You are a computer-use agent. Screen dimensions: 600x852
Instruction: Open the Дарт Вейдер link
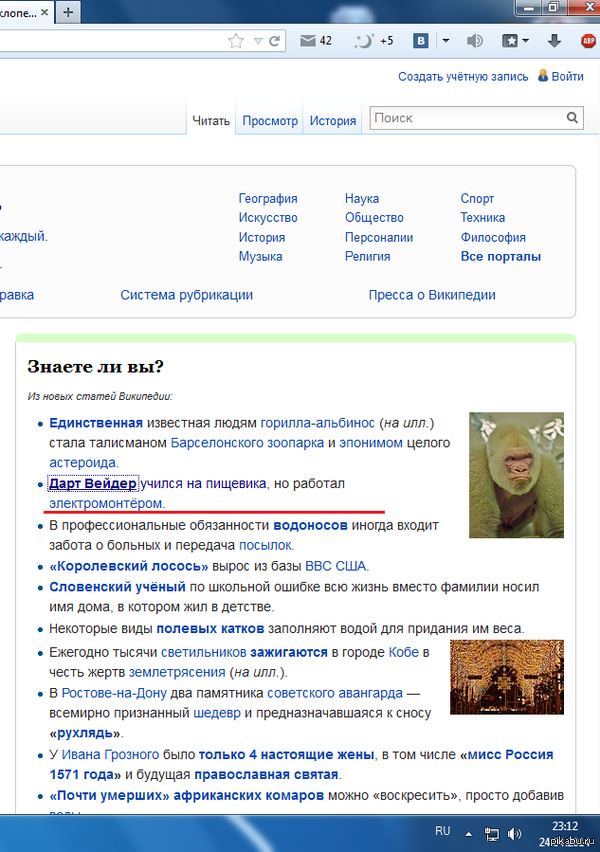(x=93, y=484)
